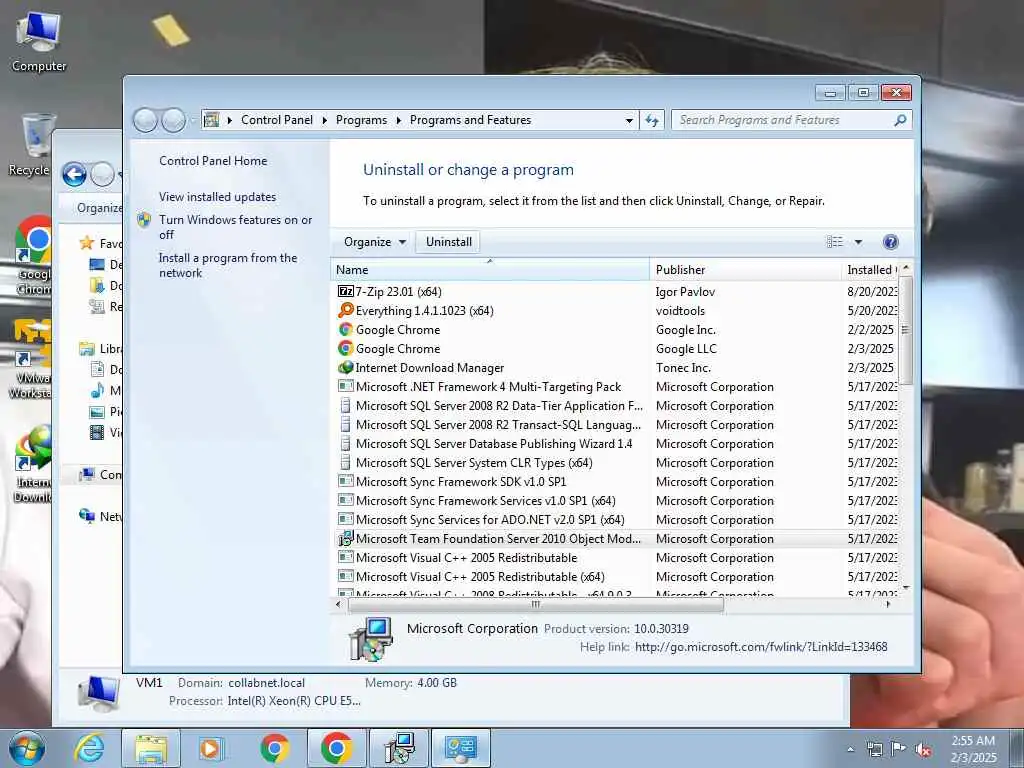Select Google Chrome by Google LLC icon

click(x=345, y=348)
